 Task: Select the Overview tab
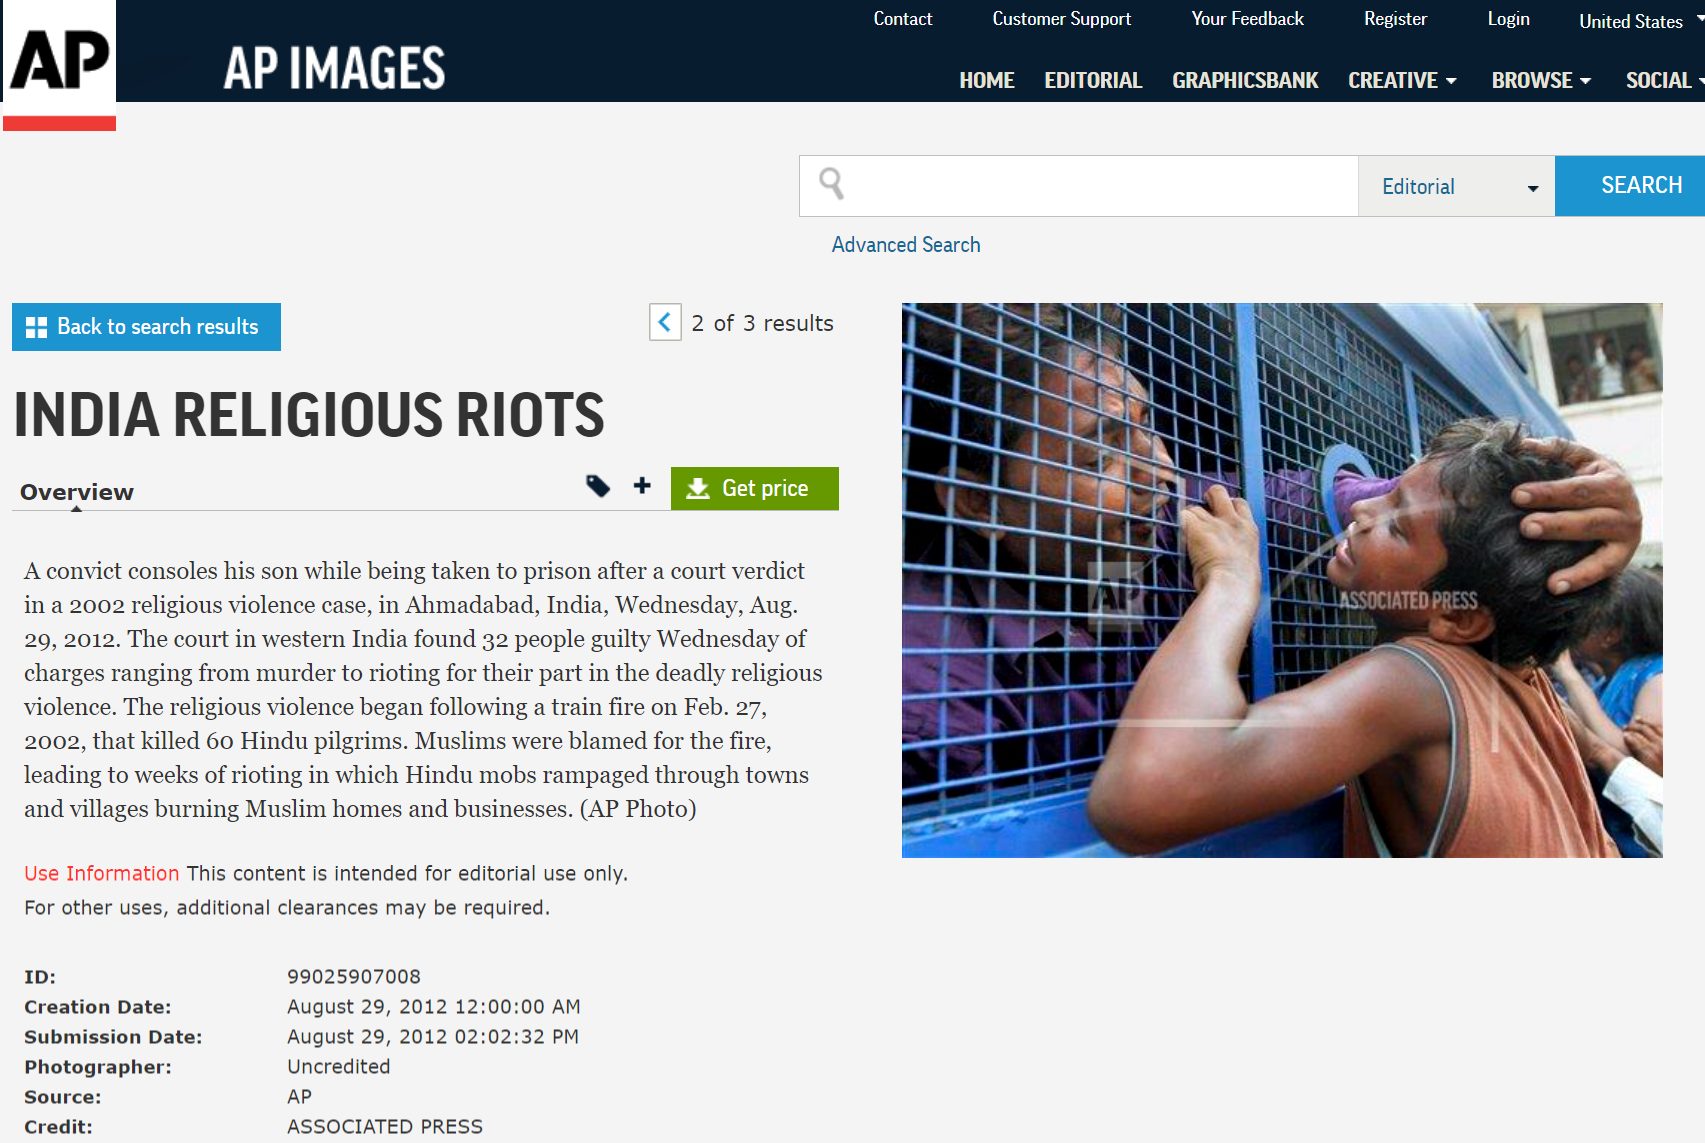77,492
